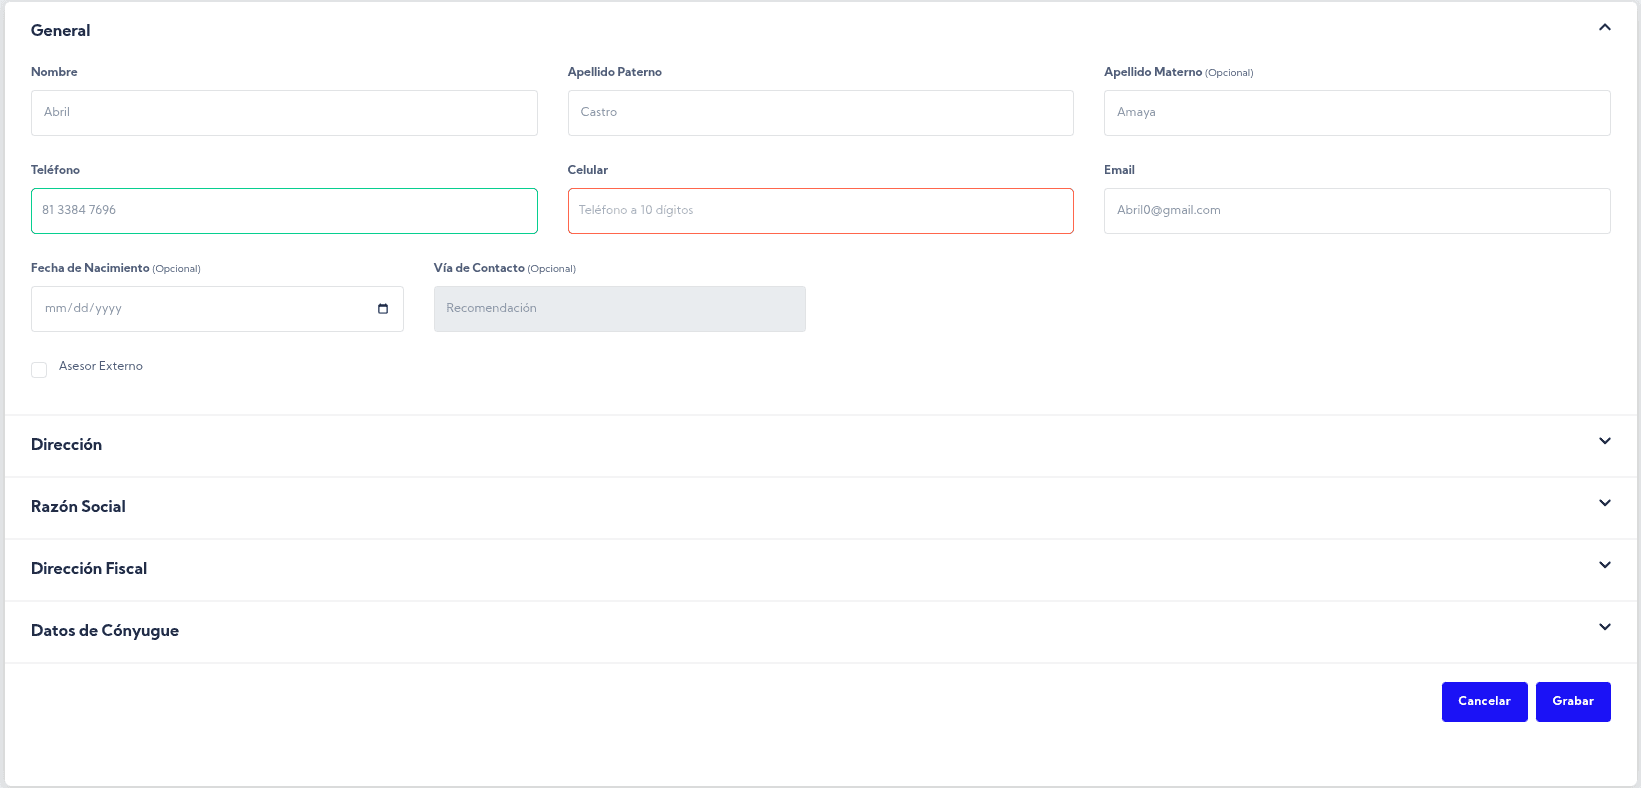This screenshot has height=788, width=1641.
Task: Click the Teléfono field with number
Action: 284,211
